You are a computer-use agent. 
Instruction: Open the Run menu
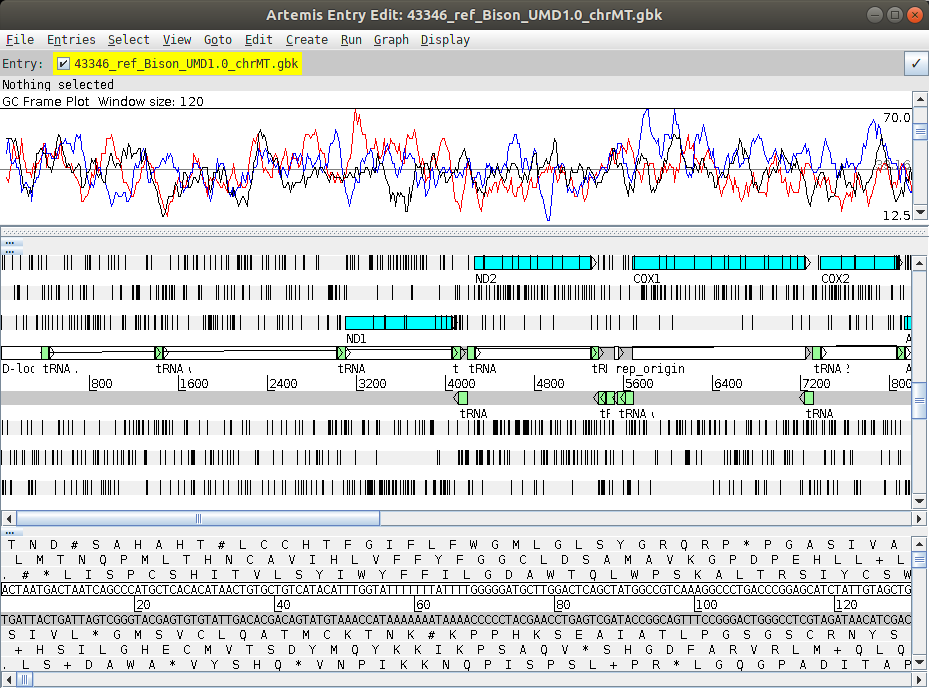(x=352, y=39)
